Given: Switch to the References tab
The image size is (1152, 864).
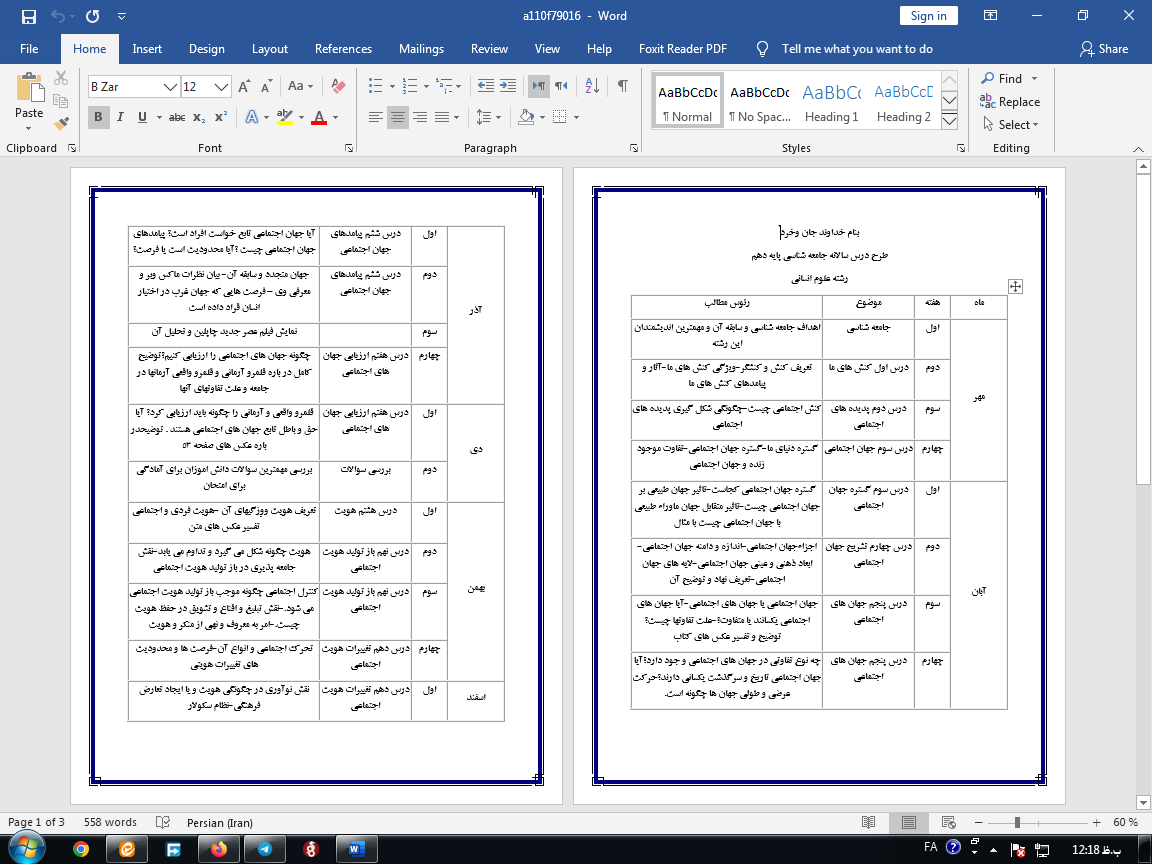Looking at the screenshot, I should pos(344,49).
